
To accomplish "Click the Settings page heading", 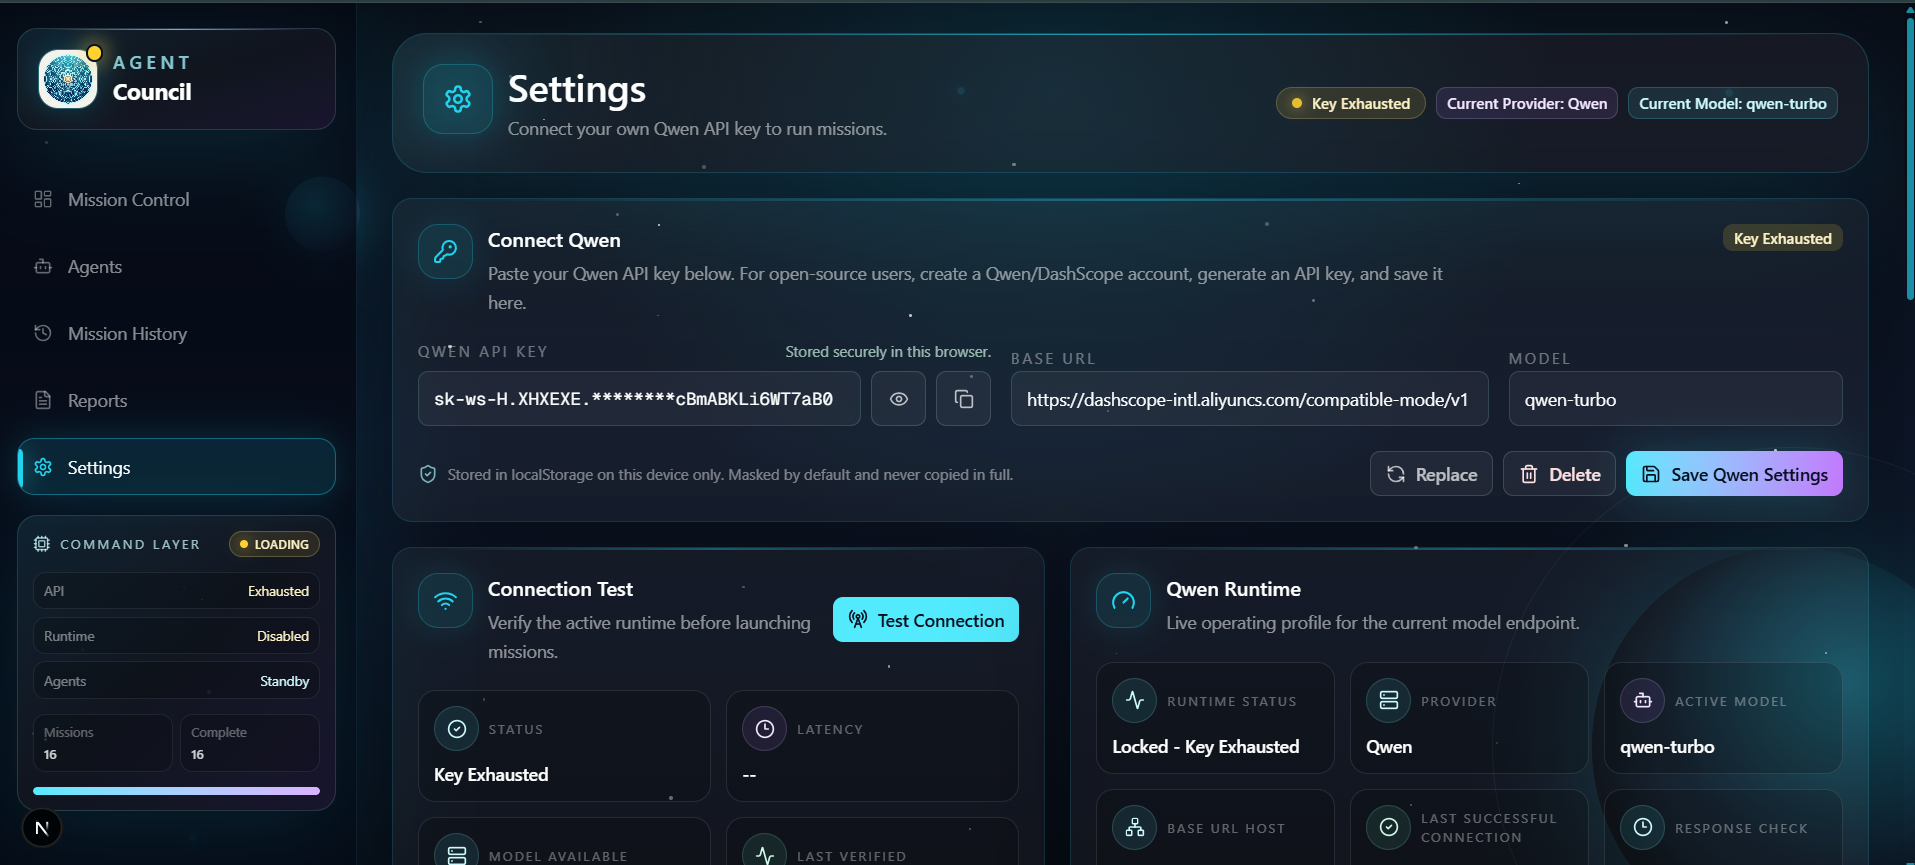I will (x=577, y=89).
